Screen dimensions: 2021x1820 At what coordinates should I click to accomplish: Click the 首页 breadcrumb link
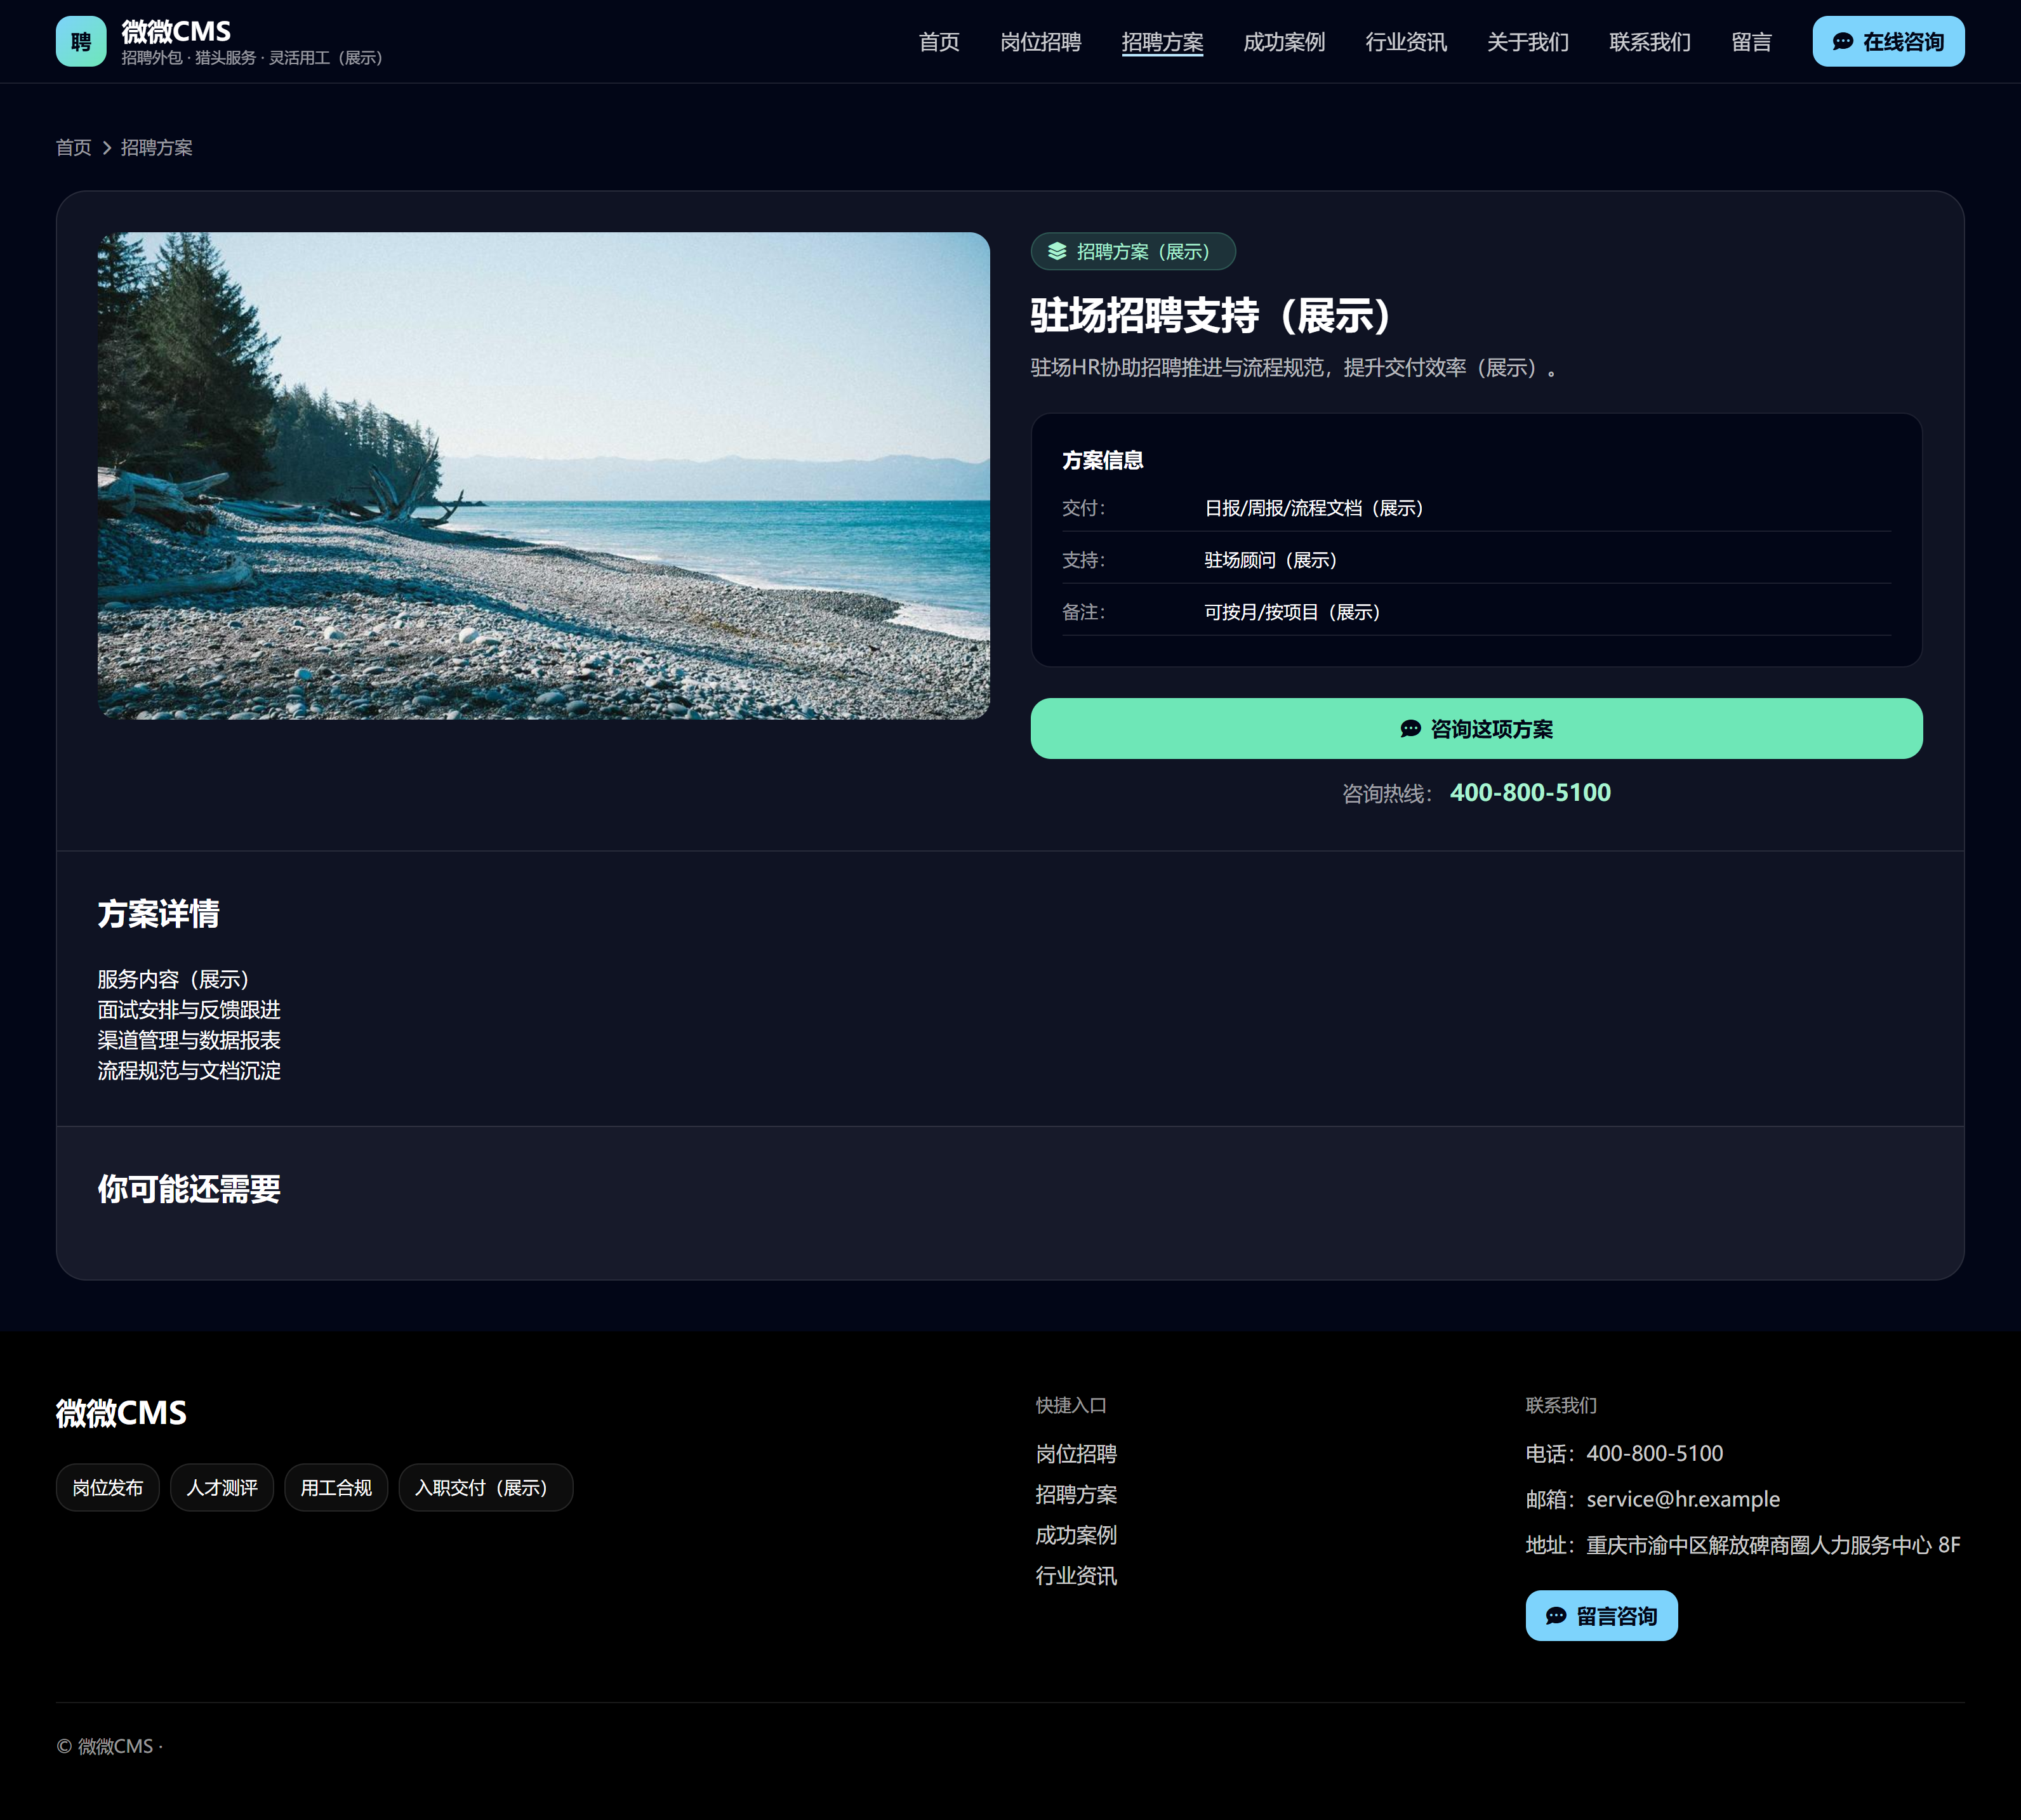73,148
